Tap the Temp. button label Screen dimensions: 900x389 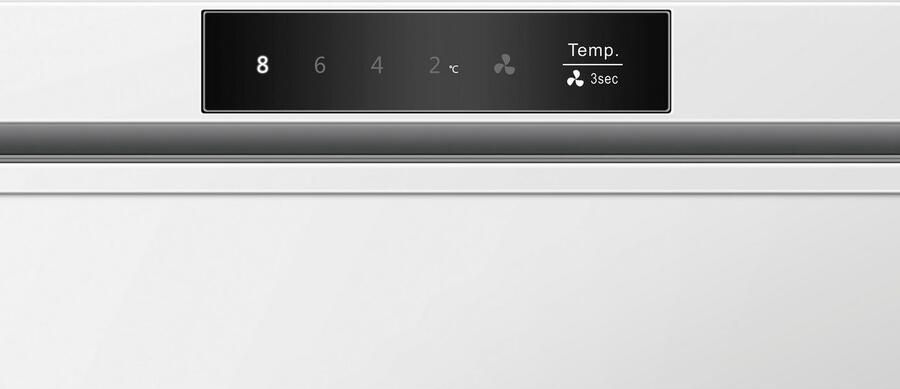click(593, 50)
